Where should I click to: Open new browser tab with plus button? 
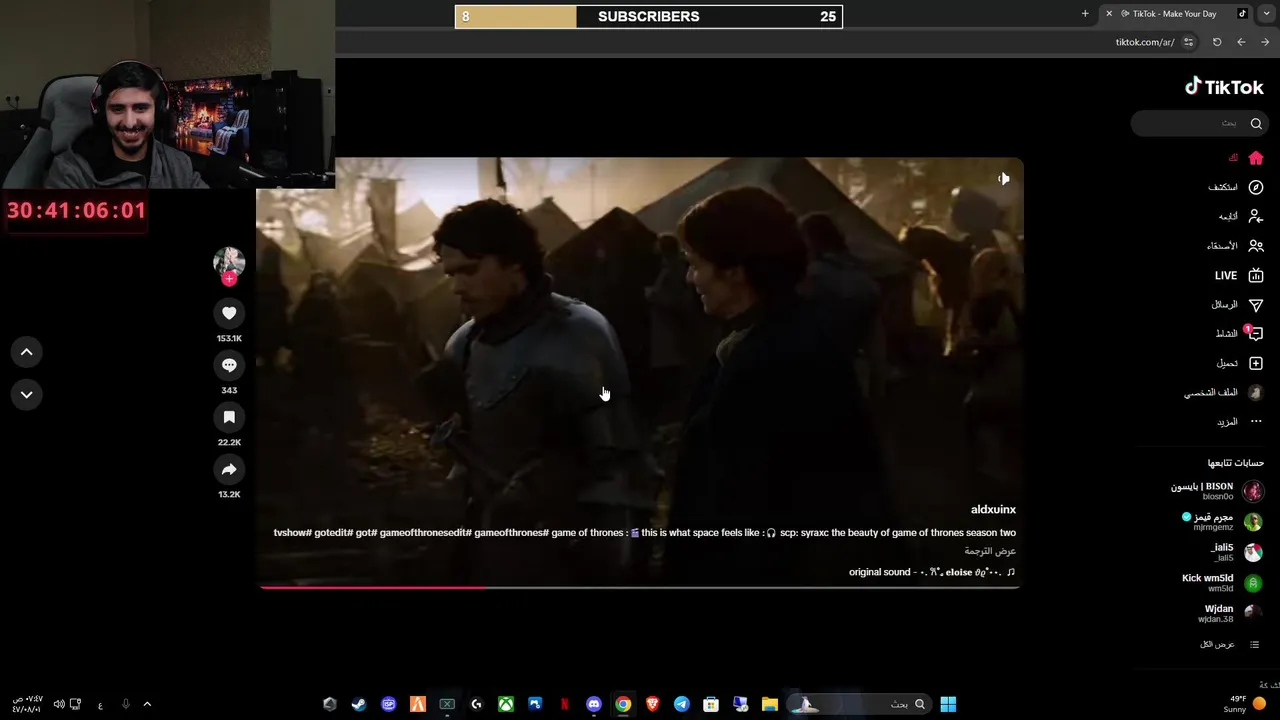click(1085, 14)
